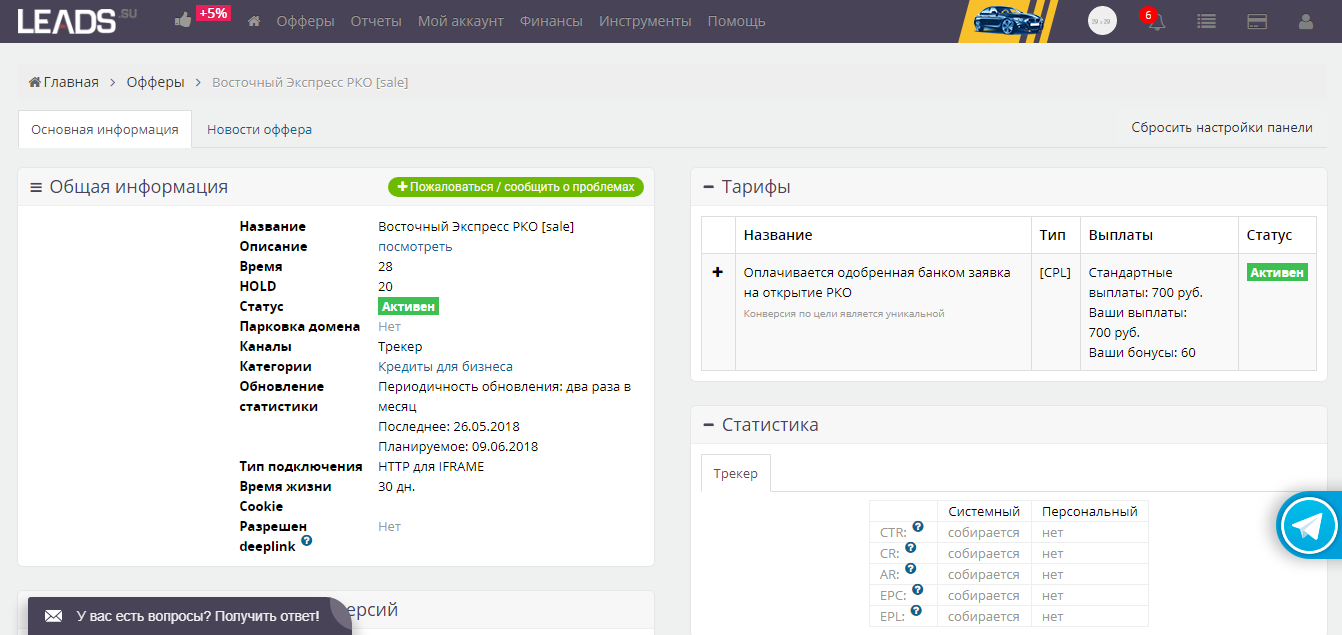Open the list icon in the header
Viewport: 1342px width, 635px height.
click(x=1207, y=21)
